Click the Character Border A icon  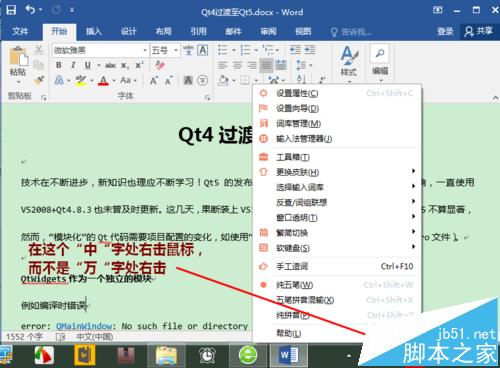point(203,50)
